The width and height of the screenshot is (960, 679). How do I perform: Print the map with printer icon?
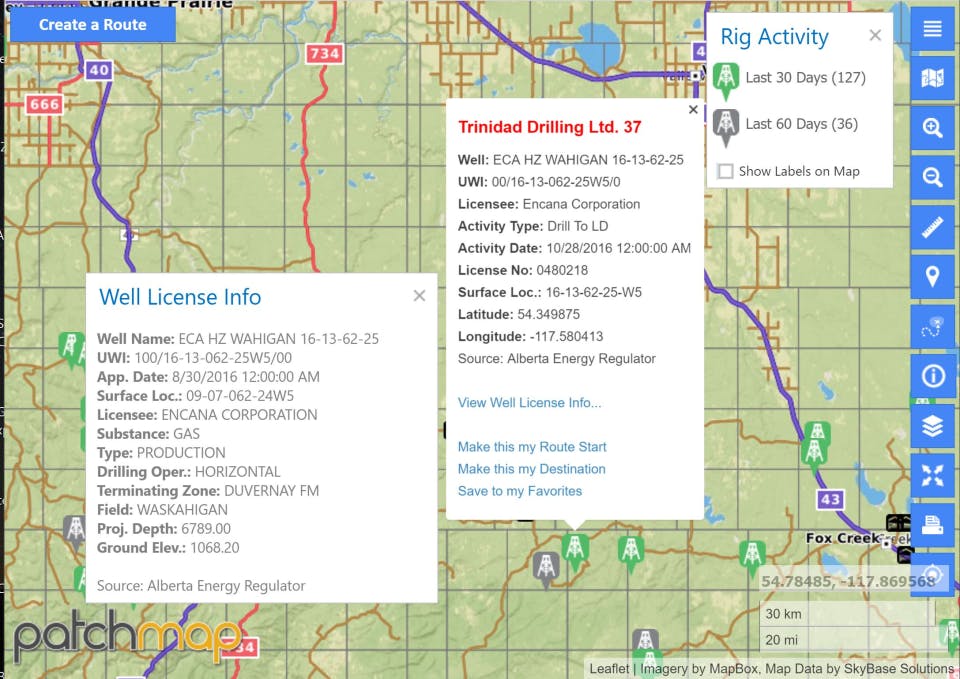click(932, 525)
